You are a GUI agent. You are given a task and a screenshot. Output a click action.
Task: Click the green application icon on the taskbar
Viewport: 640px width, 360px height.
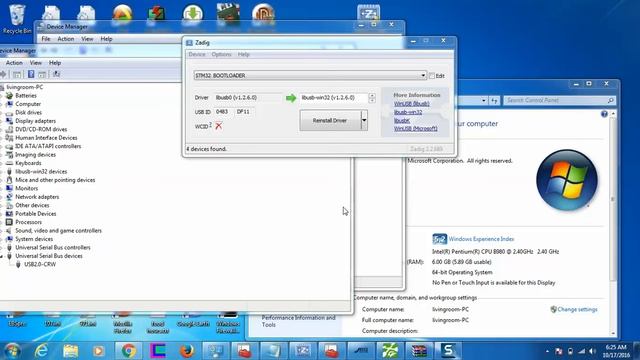[390, 351]
